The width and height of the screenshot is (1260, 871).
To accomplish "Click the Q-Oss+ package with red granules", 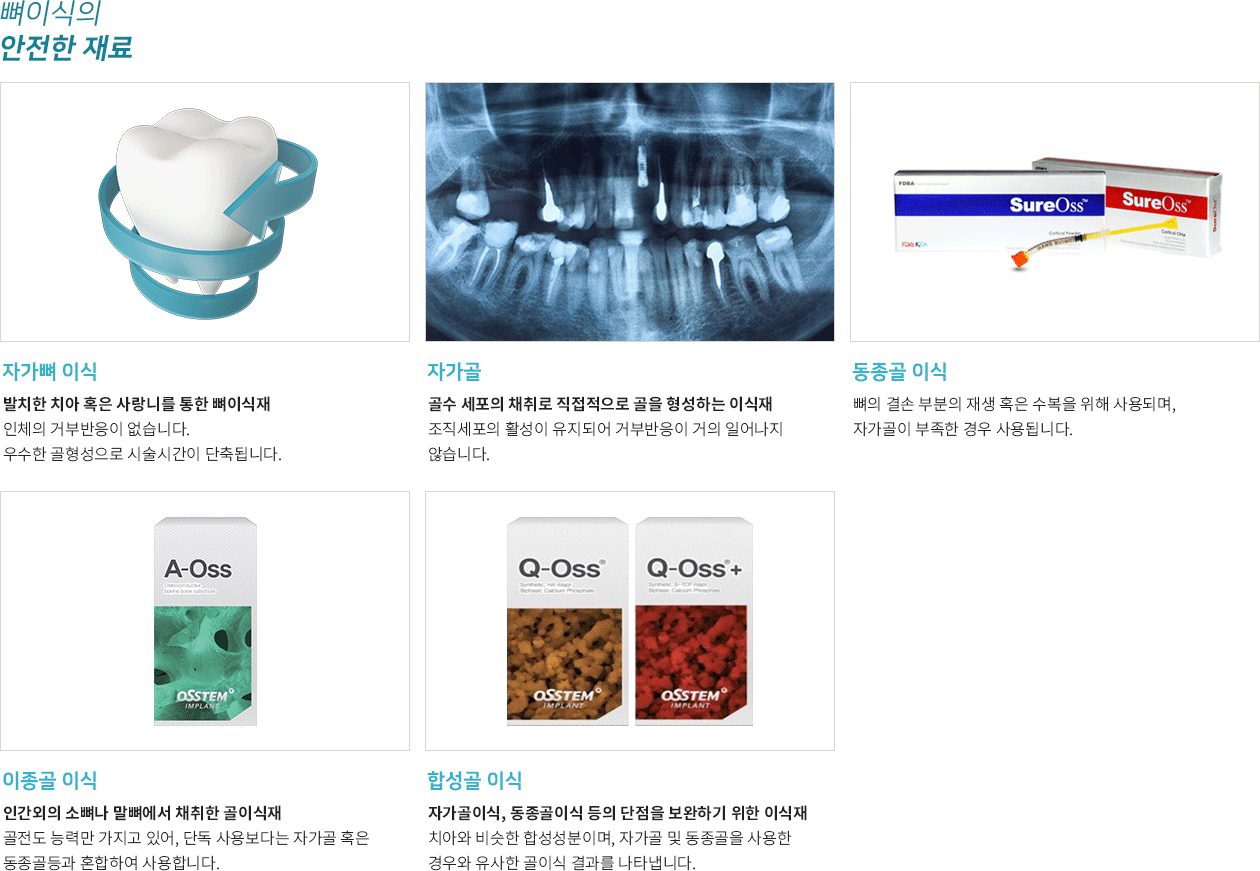I will 693,621.
